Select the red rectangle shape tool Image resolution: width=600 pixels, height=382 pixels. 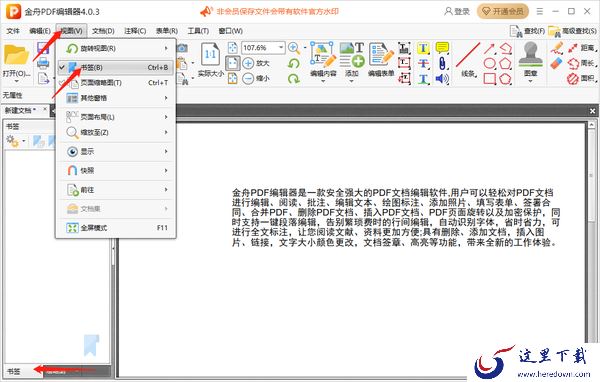pyautogui.click(x=489, y=79)
